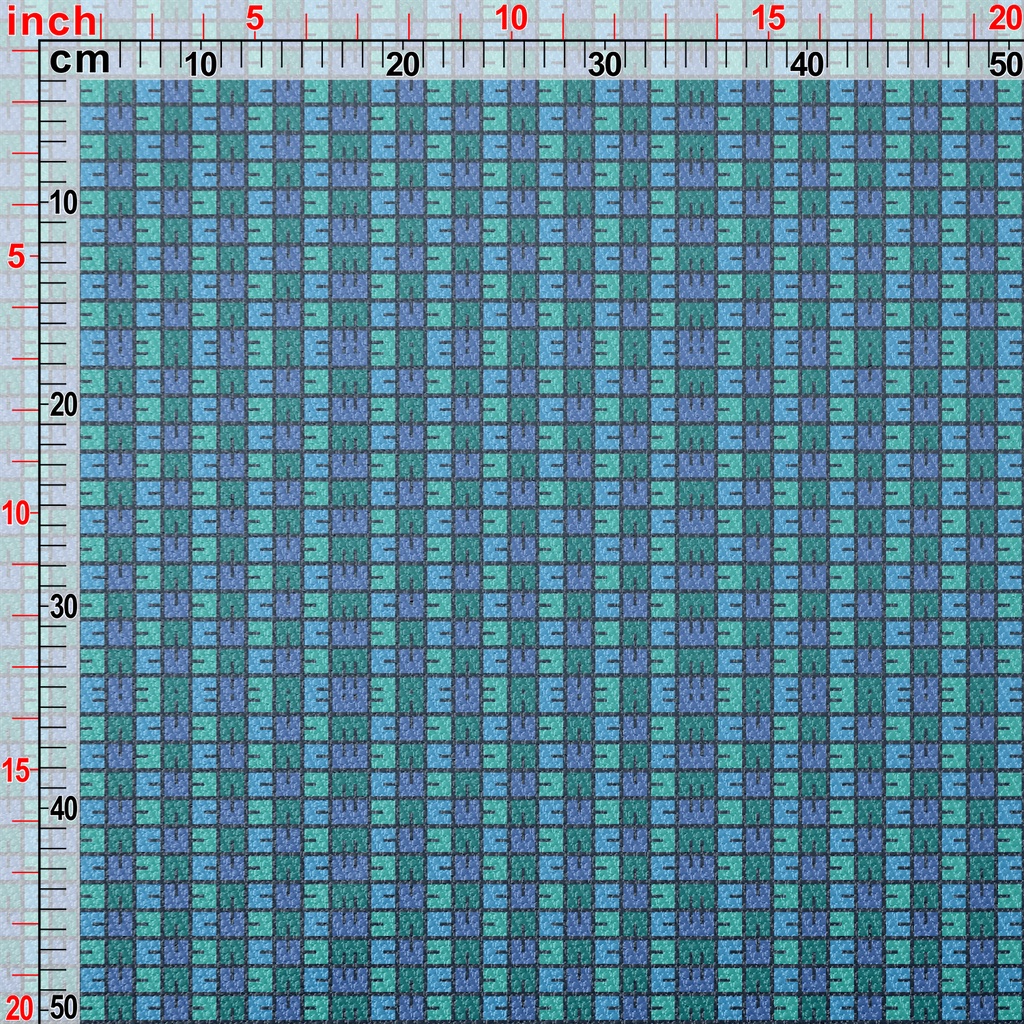Image resolution: width=1024 pixels, height=1024 pixels.
Task: Click the black "cm" ruler label
Action: [x=80, y=61]
